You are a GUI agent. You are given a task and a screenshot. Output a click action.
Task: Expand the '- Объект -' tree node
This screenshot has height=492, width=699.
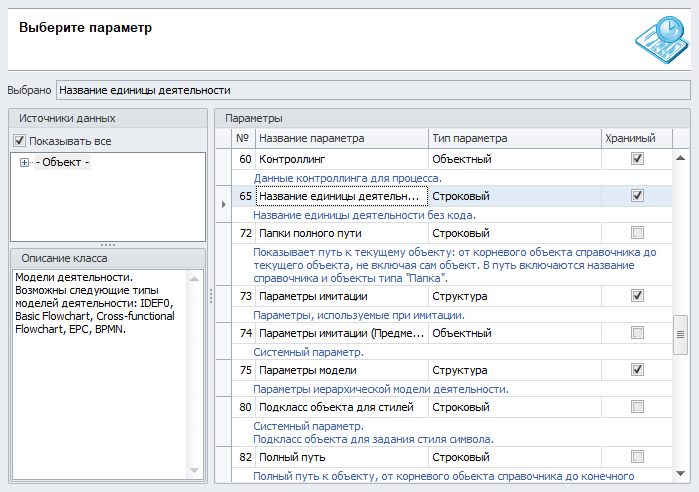[23, 163]
